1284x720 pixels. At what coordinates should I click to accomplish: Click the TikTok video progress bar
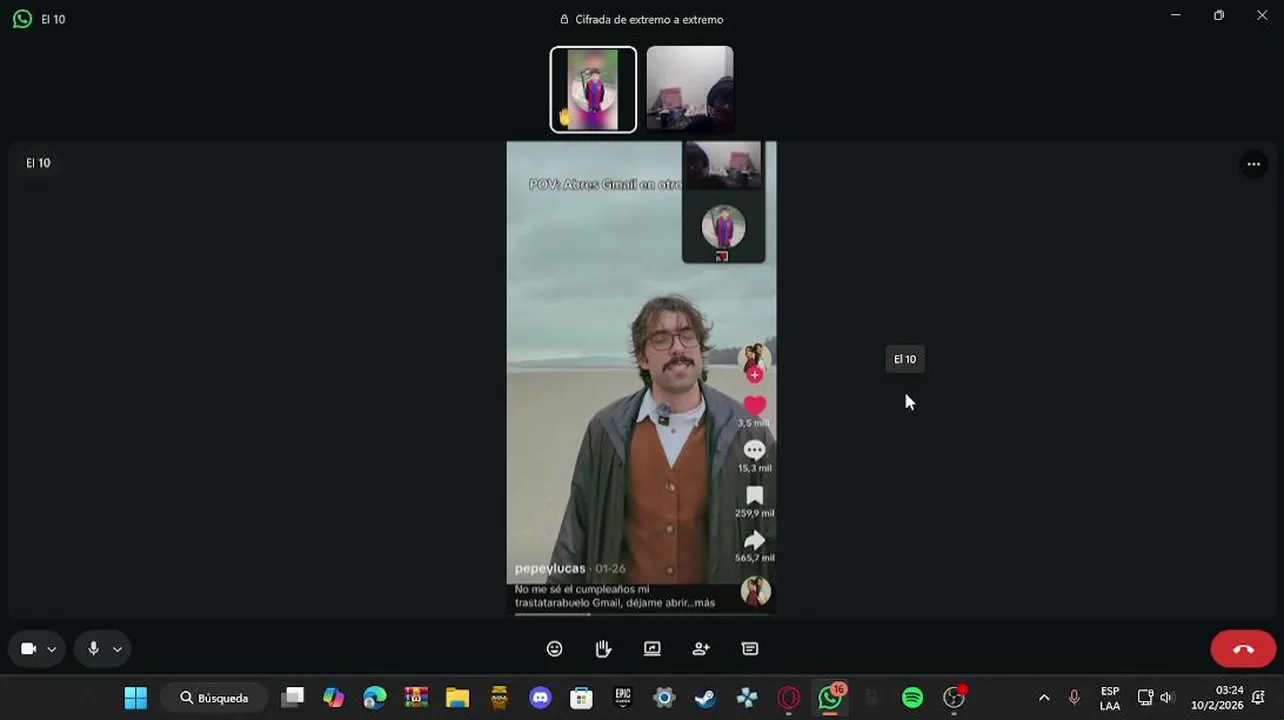(x=641, y=614)
